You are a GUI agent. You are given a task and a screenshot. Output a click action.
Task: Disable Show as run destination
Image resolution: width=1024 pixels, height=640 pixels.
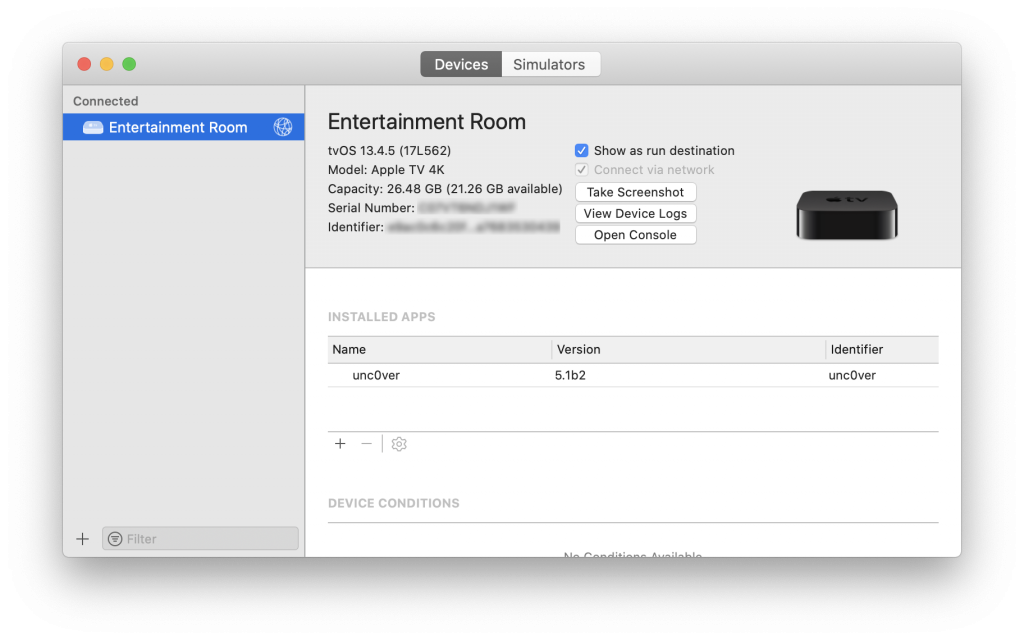pos(581,150)
